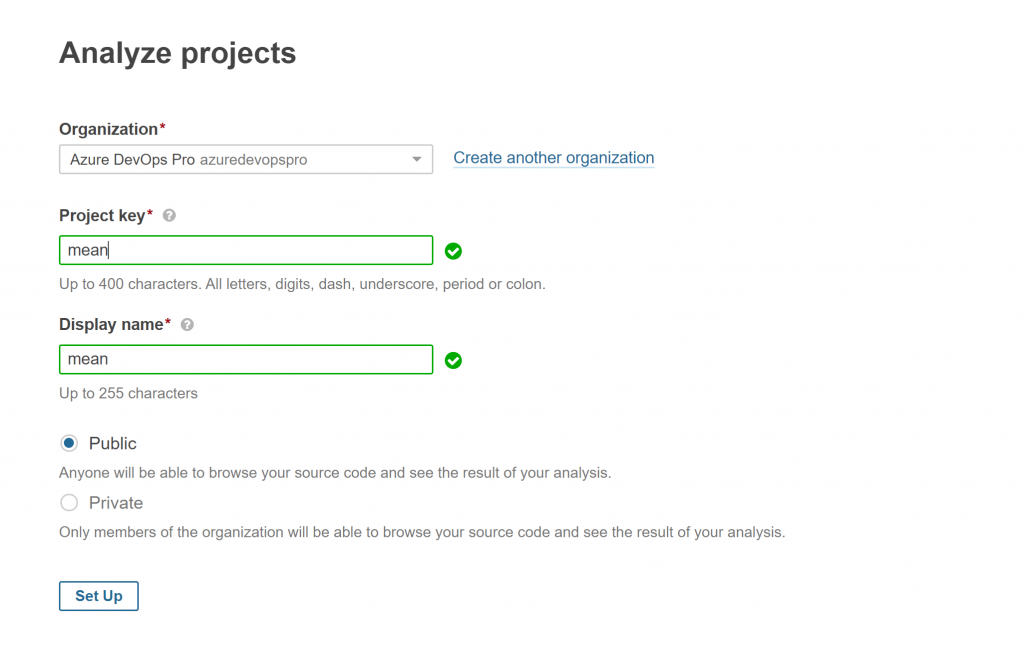Open the Azure DevOps Pro organization selector

coord(245,158)
